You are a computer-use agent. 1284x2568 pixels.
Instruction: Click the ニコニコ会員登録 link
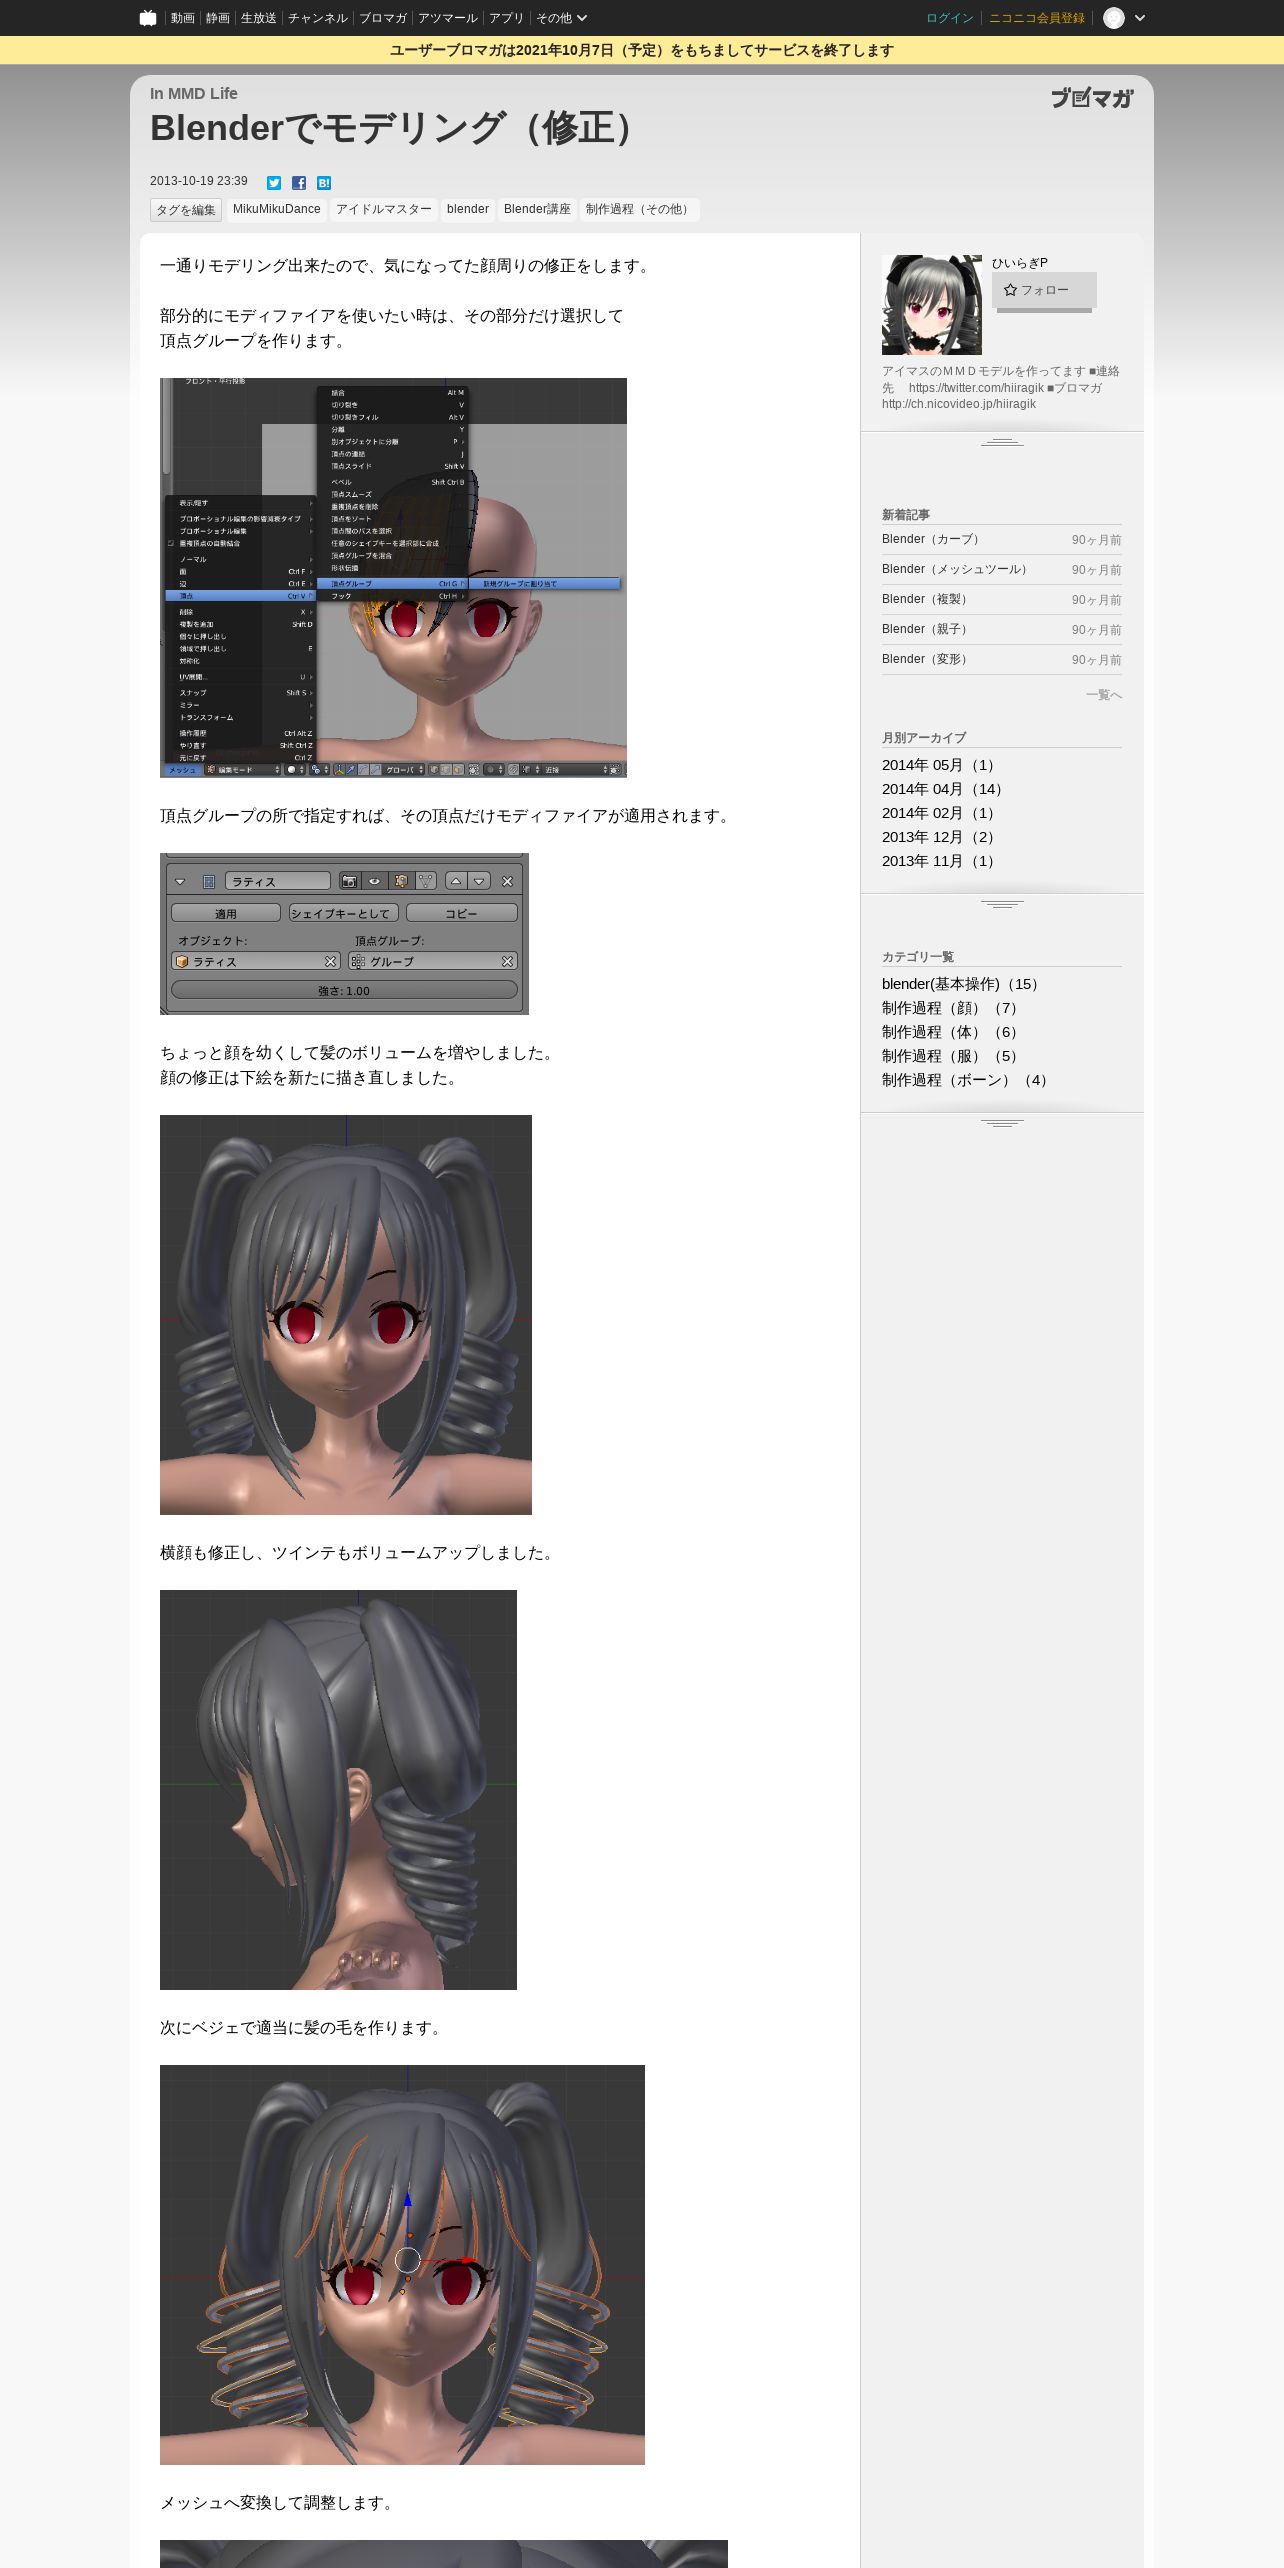click(x=1037, y=18)
